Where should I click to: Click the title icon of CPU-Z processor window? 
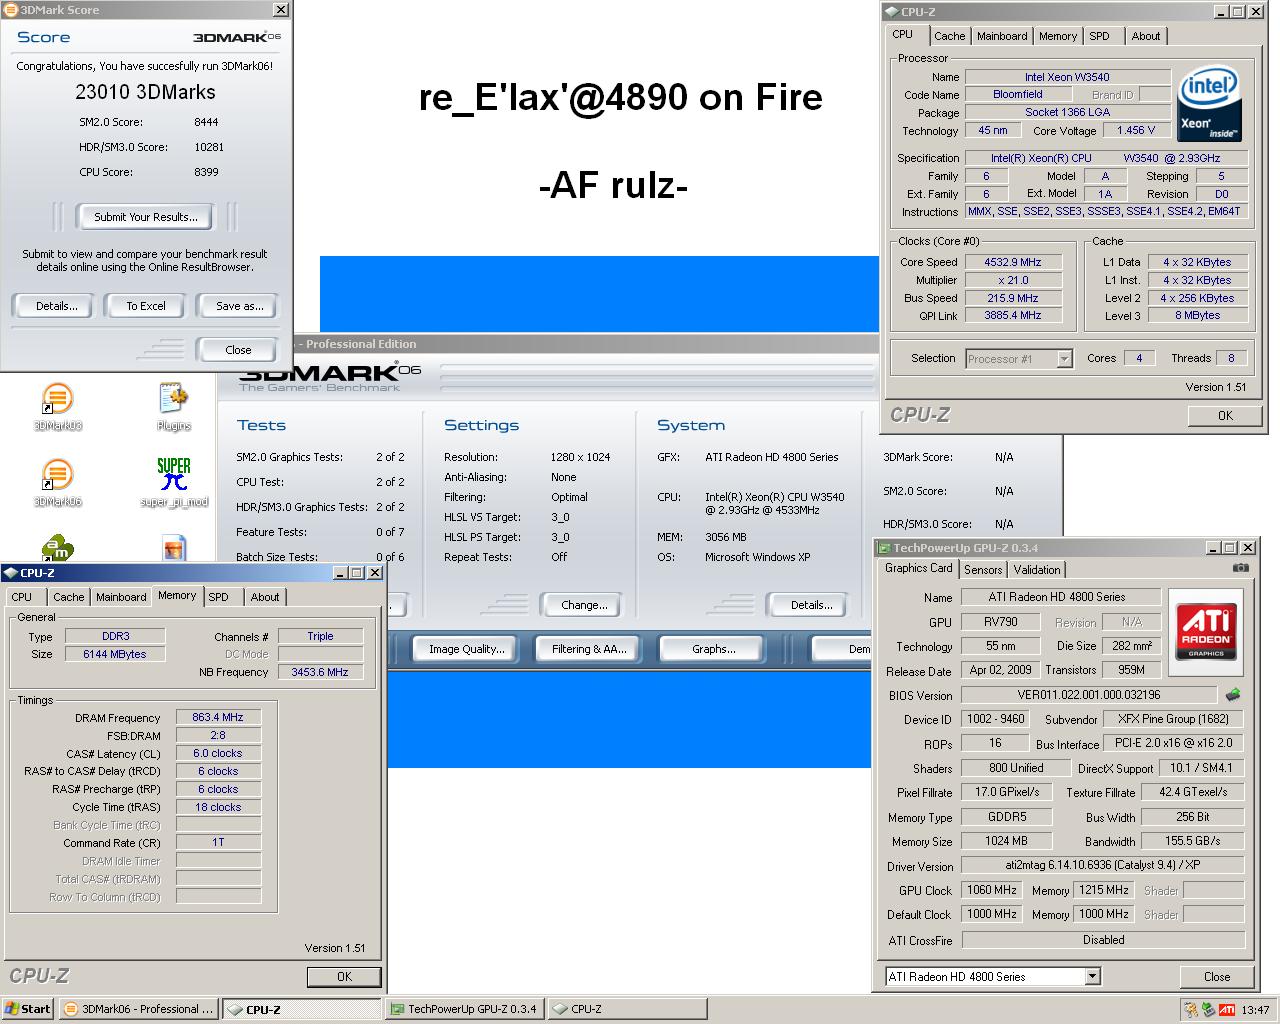pos(891,12)
